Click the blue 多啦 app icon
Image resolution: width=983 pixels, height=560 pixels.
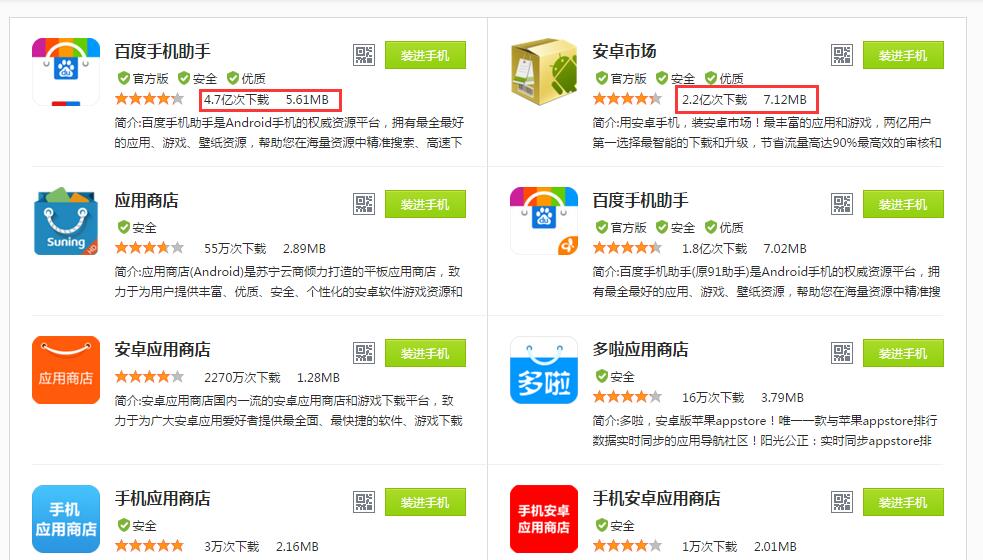[x=544, y=370]
